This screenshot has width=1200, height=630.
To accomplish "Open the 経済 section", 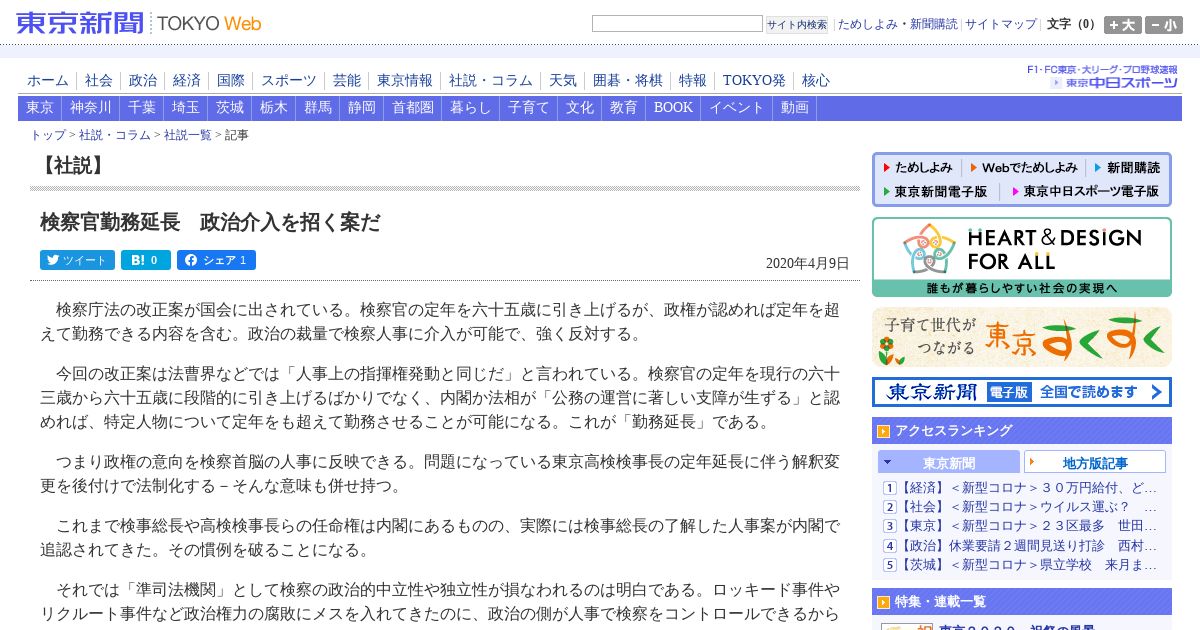I will (187, 81).
